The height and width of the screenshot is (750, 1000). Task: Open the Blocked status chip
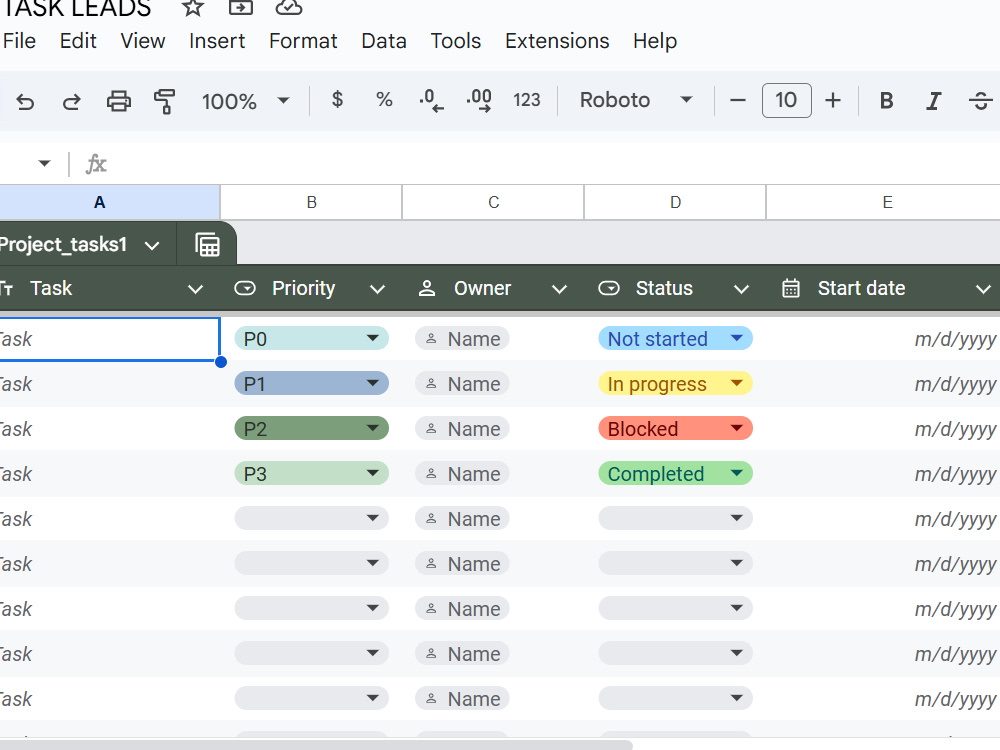[675, 428]
